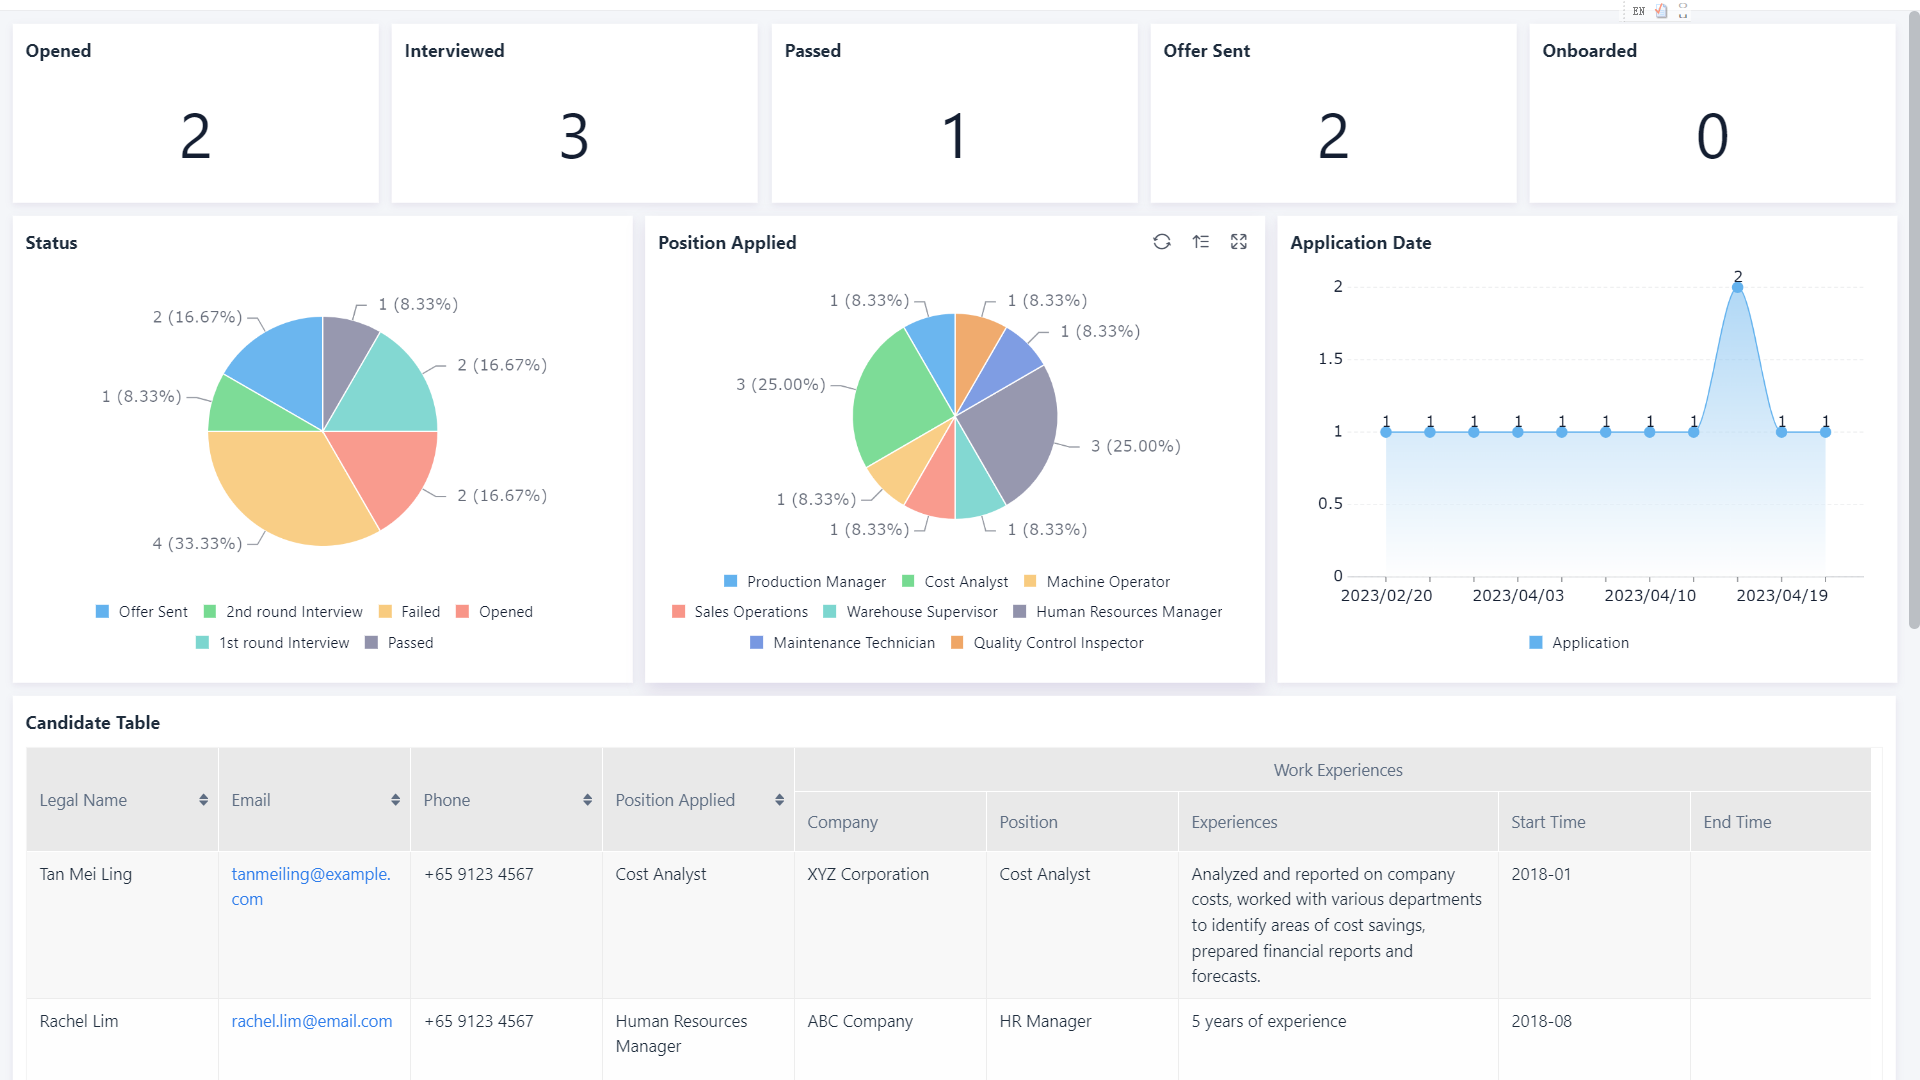Sort table by Legal Name column arrows

point(203,800)
